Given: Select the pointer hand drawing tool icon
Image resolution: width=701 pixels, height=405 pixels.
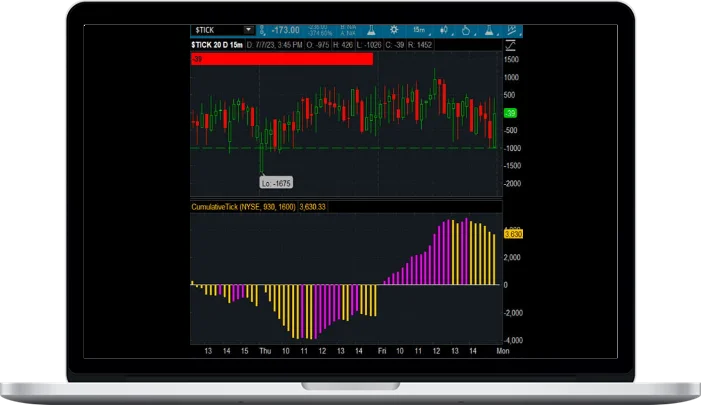Looking at the screenshot, I should (x=468, y=31).
